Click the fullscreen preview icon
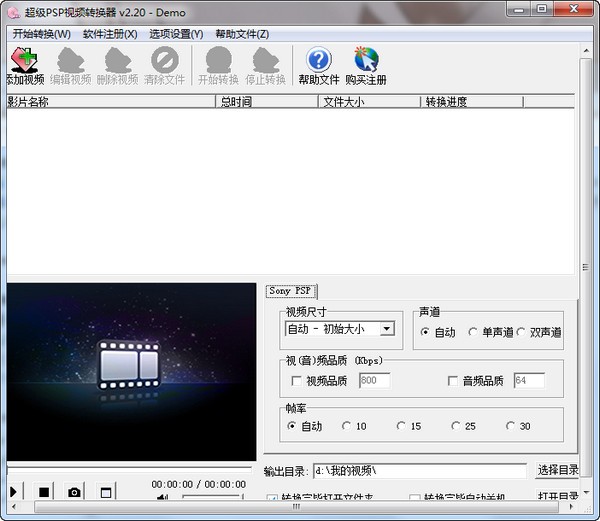The width and height of the screenshot is (600, 521). (x=106, y=491)
